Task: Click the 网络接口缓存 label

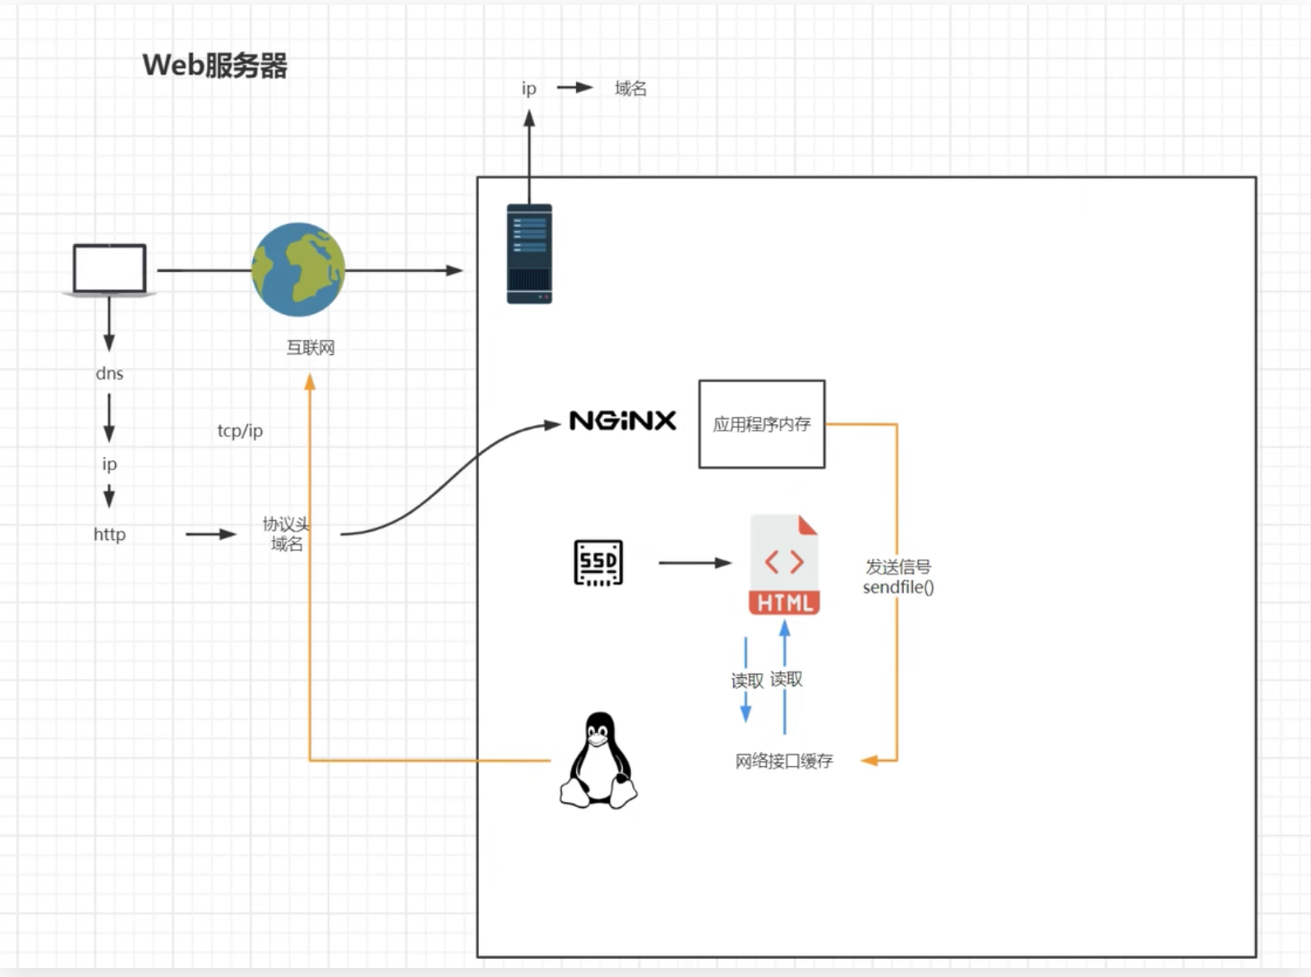Action: (x=784, y=761)
